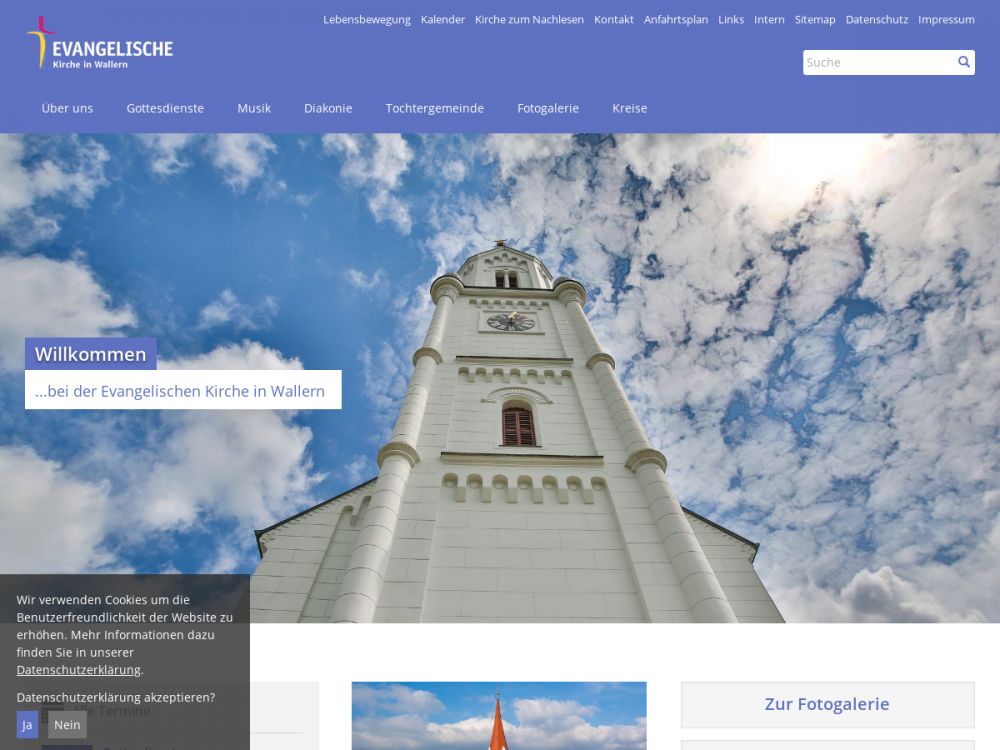The image size is (1000, 750).
Task: Open the Kontakt page link
Action: (613, 20)
